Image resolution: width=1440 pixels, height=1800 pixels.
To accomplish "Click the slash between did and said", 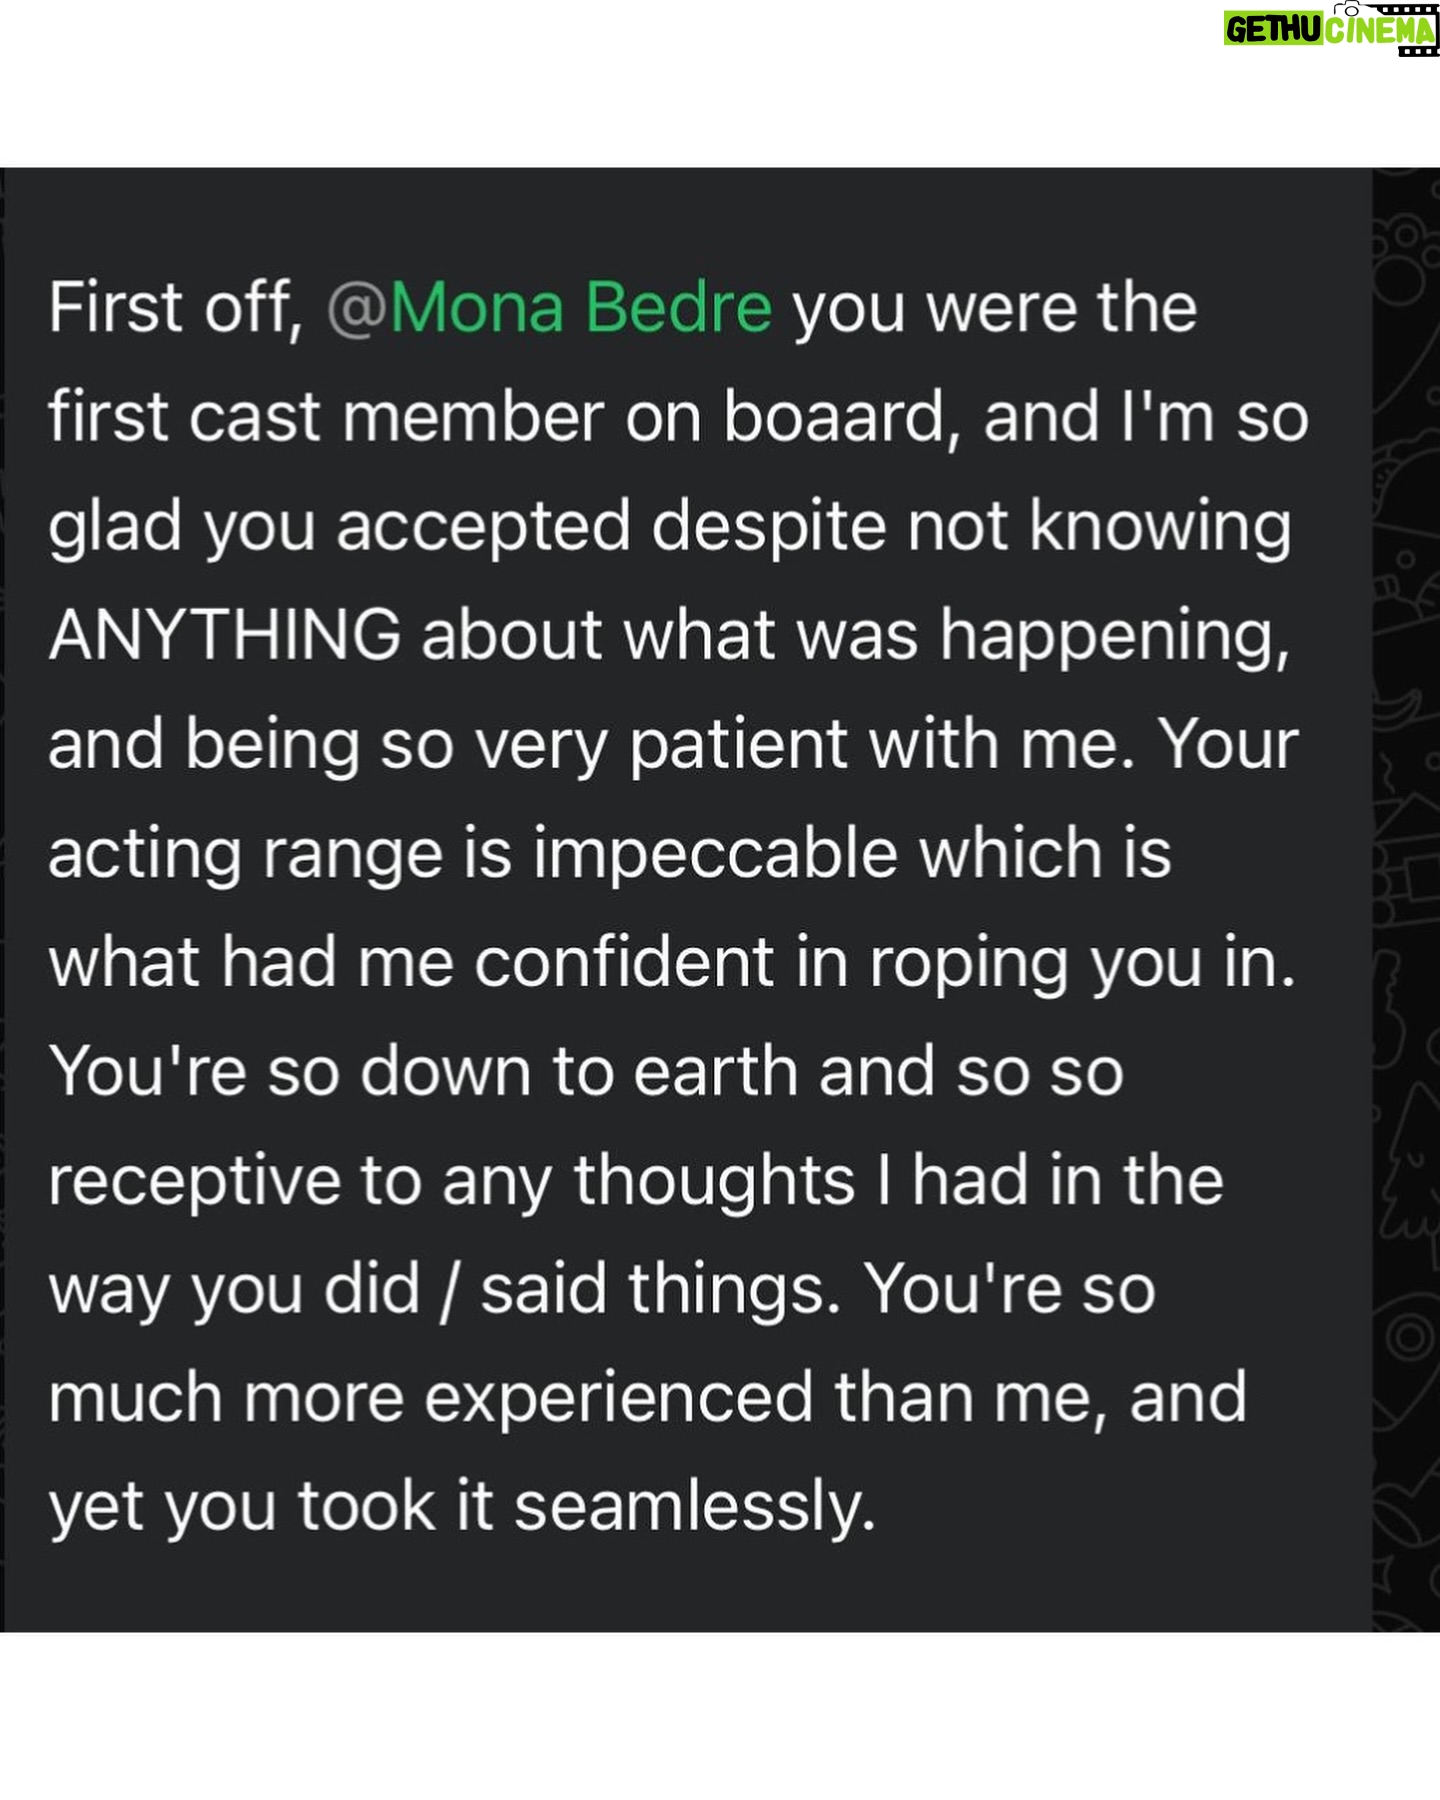I will click(450, 1290).
